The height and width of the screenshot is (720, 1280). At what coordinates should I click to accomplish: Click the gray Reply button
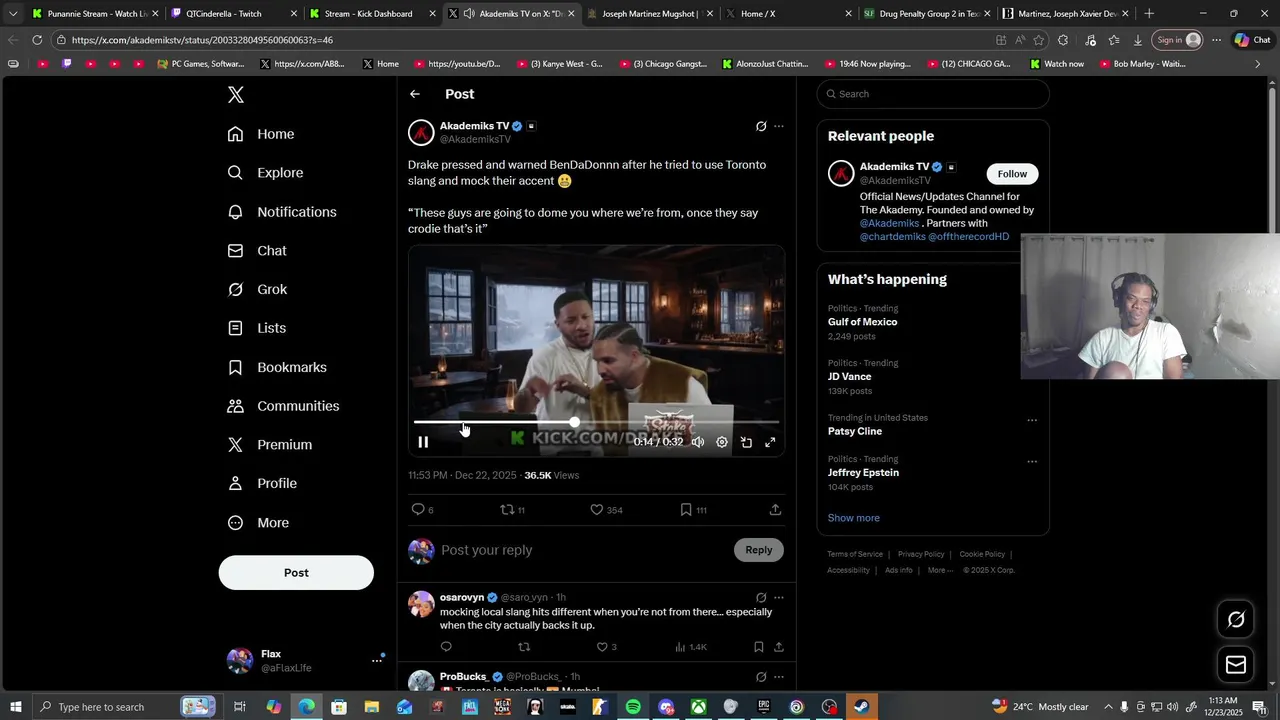(x=759, y=550)
